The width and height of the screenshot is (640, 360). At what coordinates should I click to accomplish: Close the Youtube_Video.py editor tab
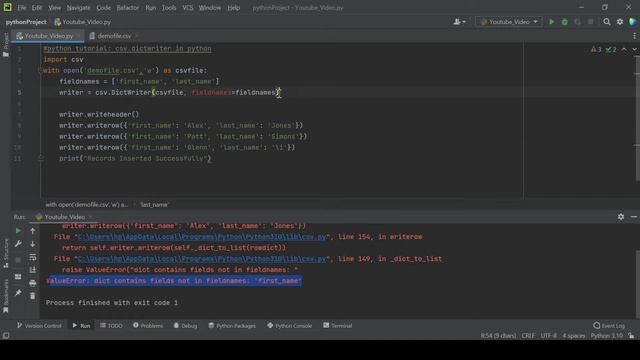coord(78,36)
